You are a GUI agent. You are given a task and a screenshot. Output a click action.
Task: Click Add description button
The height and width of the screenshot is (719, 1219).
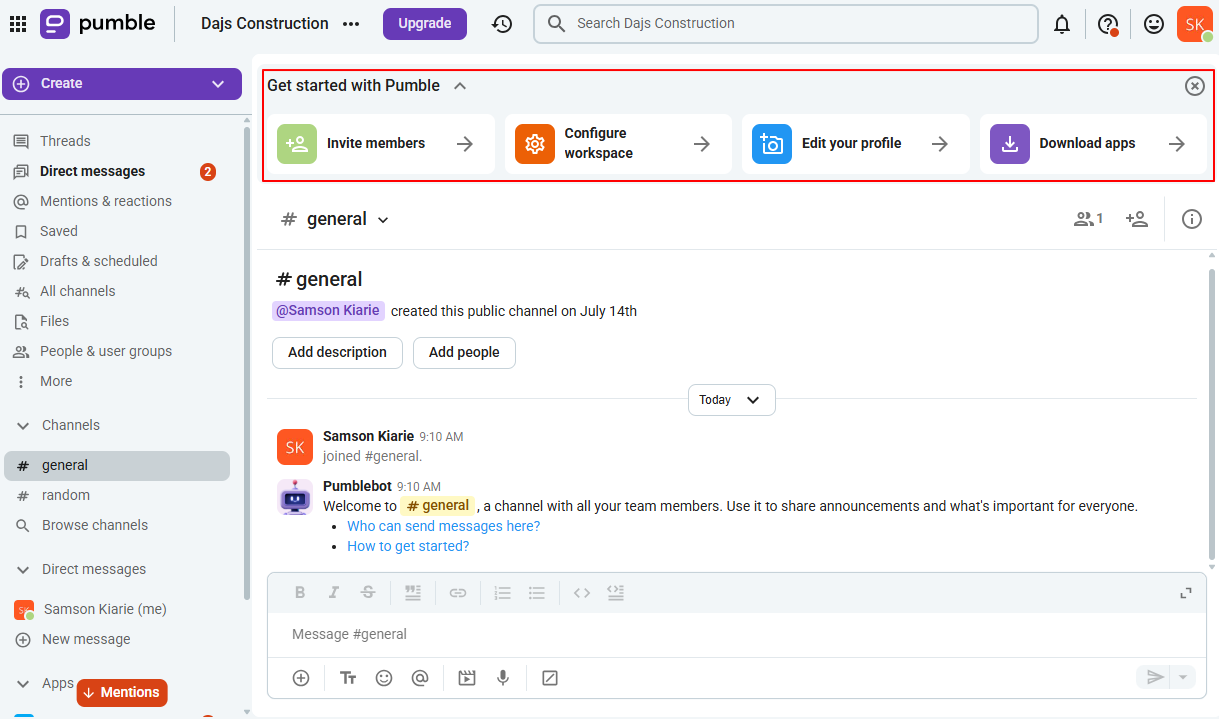(x=337, y=352)
